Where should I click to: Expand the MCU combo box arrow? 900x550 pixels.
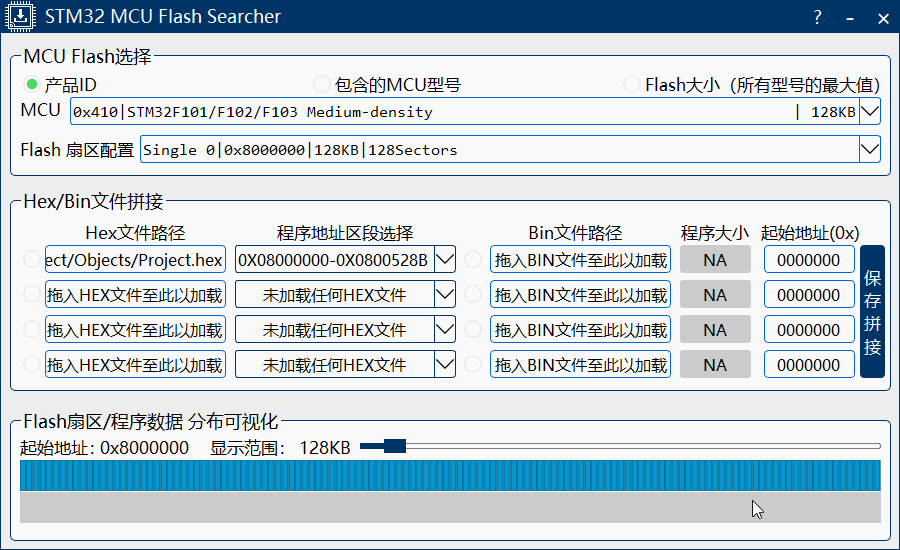coord(870,111)
